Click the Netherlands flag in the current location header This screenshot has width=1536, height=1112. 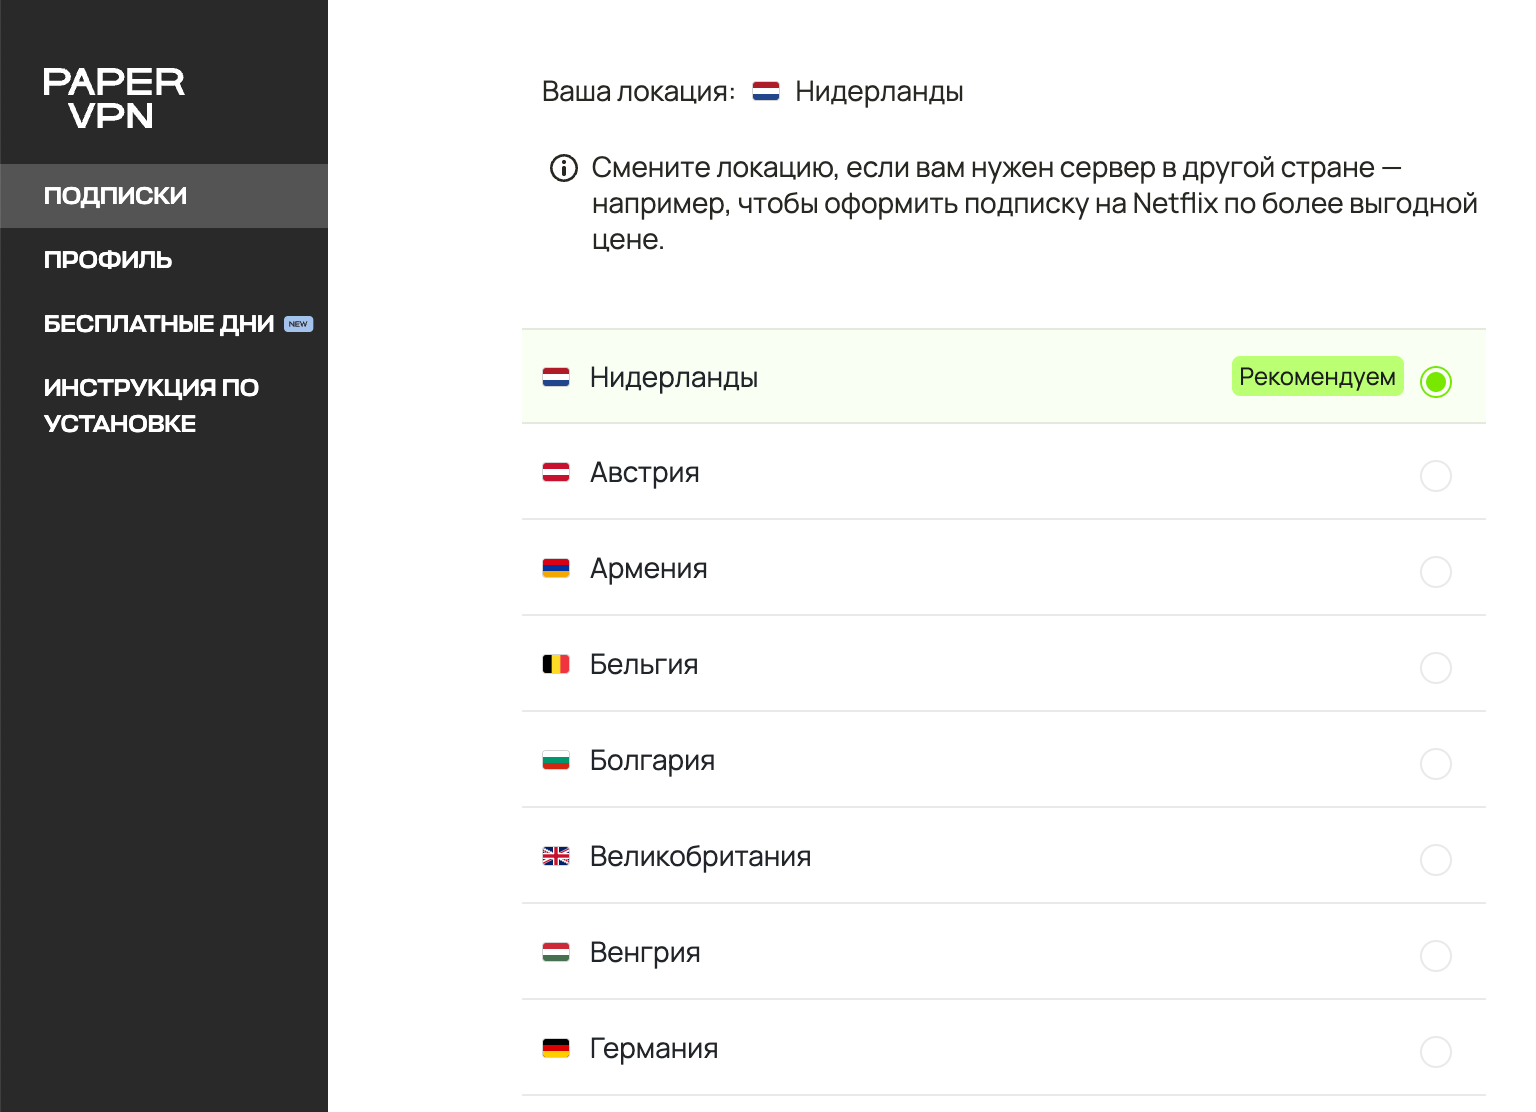(766, 92)
